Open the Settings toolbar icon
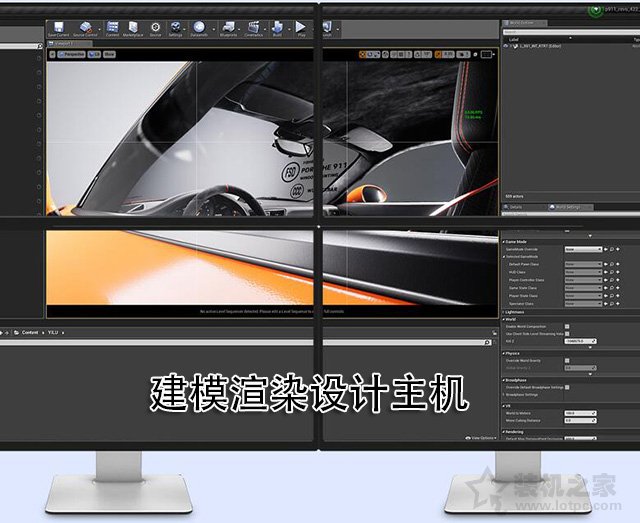This screenshot has width=640, height=523. coord(176,28)
